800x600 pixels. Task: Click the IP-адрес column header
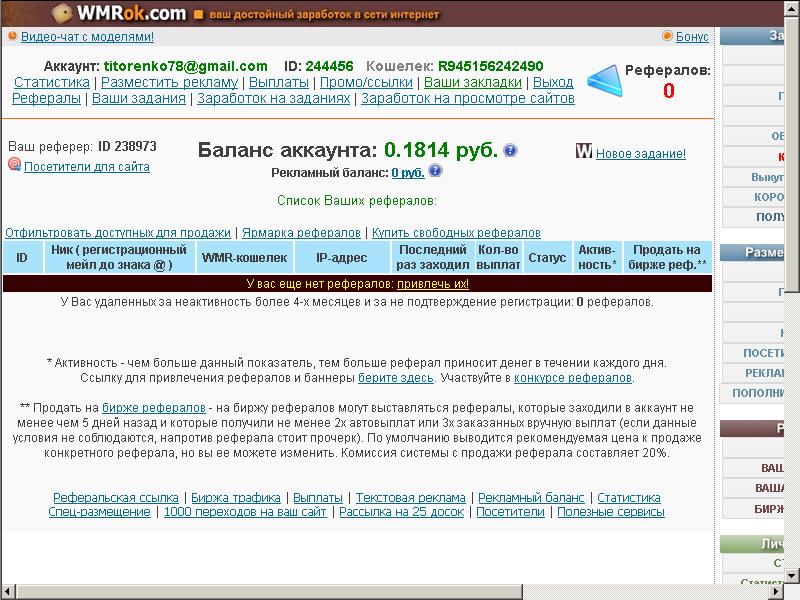(x=342, y=258)
